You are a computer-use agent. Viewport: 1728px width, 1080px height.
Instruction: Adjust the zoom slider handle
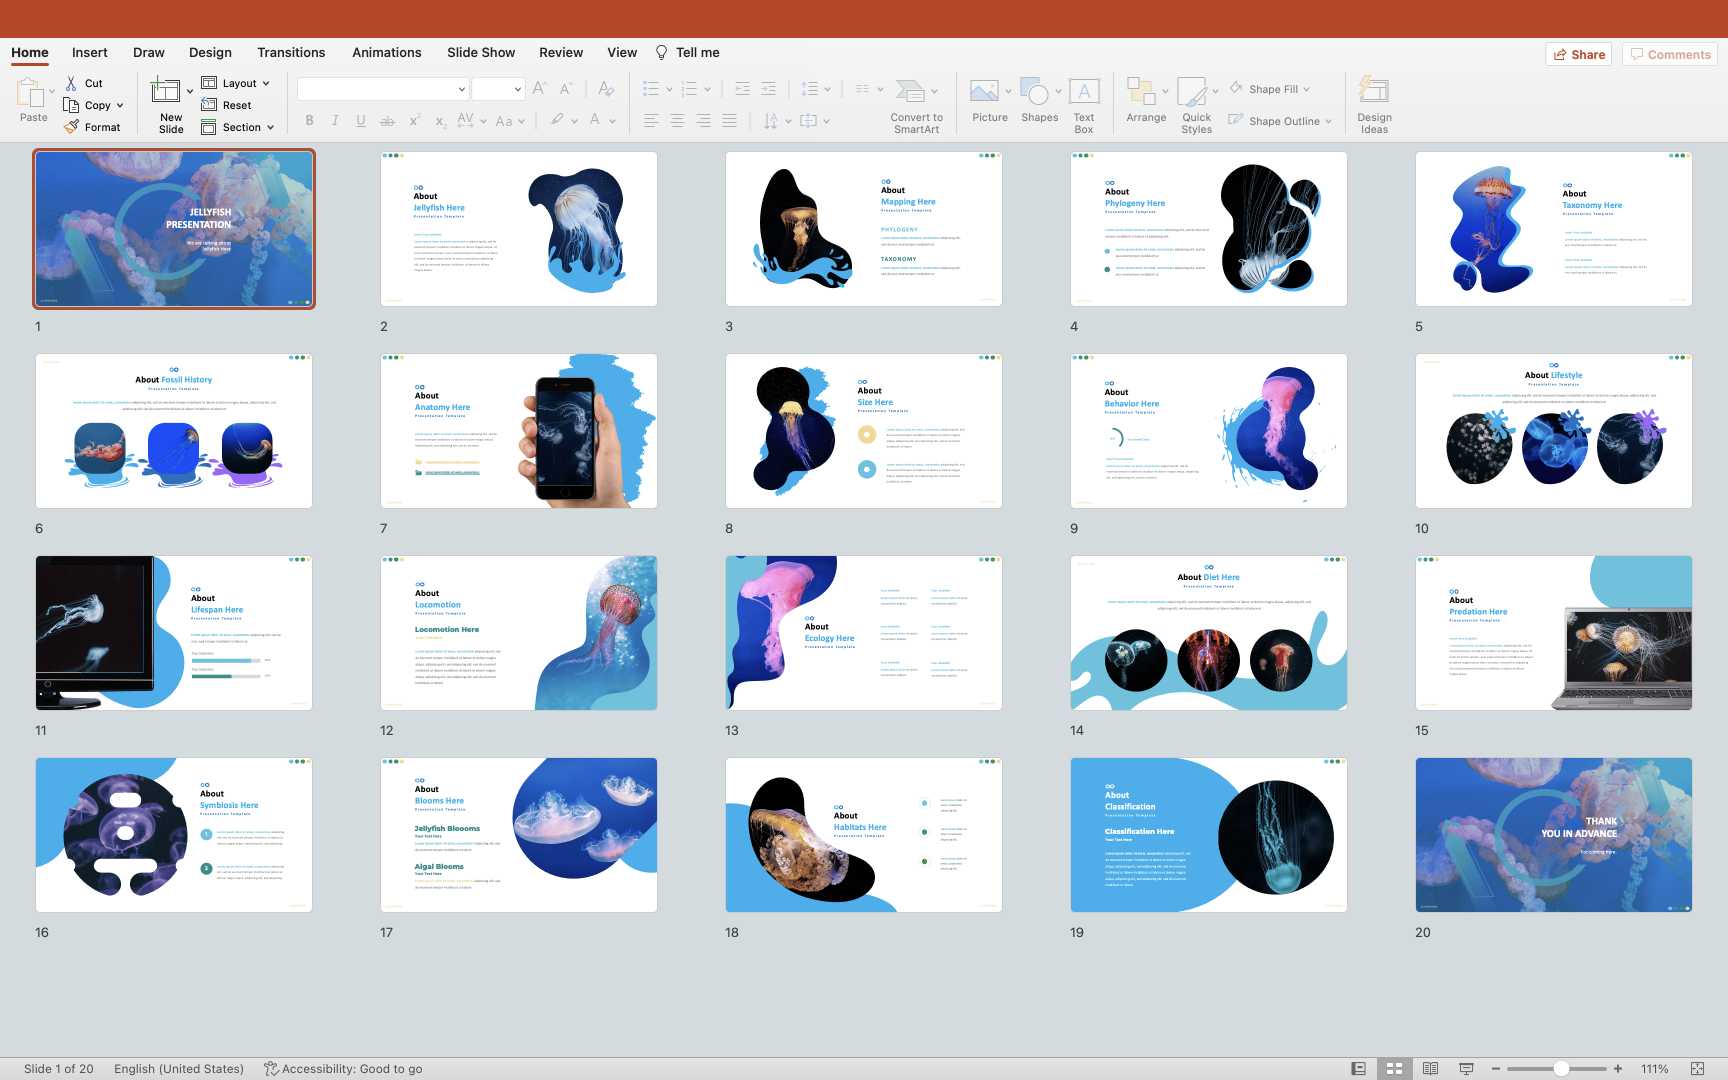coord(1560,1068)
